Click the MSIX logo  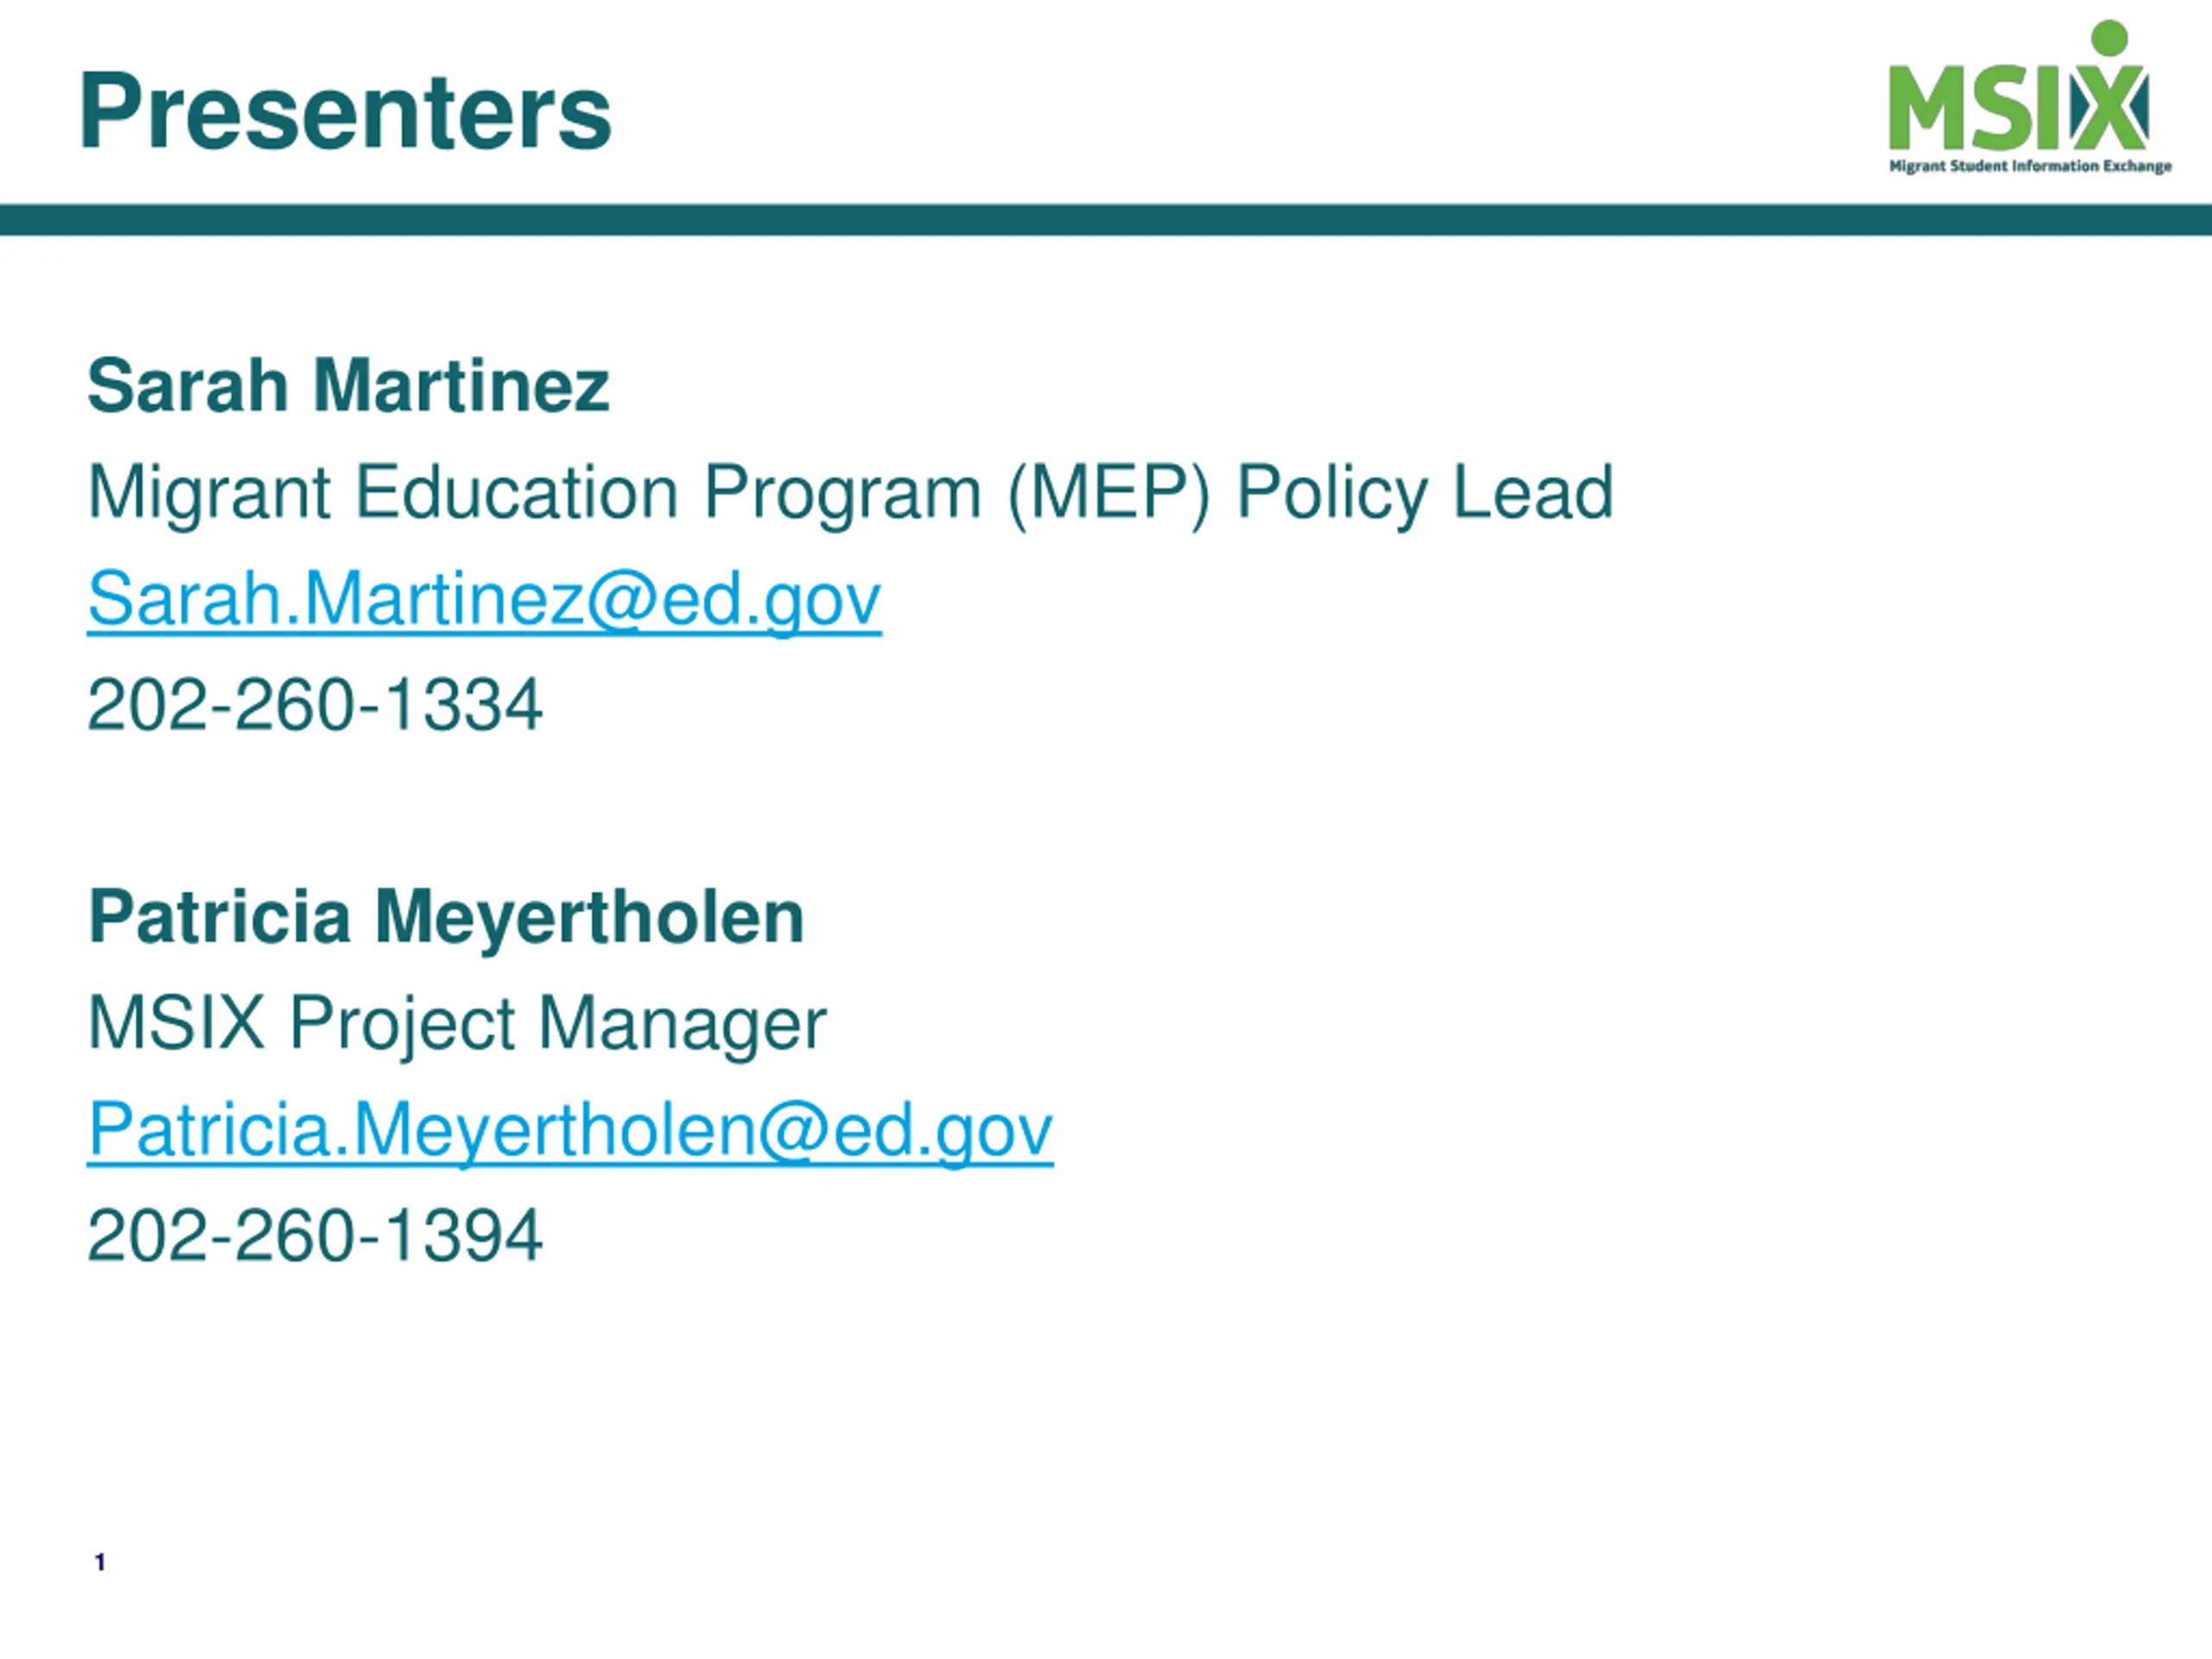coord(2030,97)
